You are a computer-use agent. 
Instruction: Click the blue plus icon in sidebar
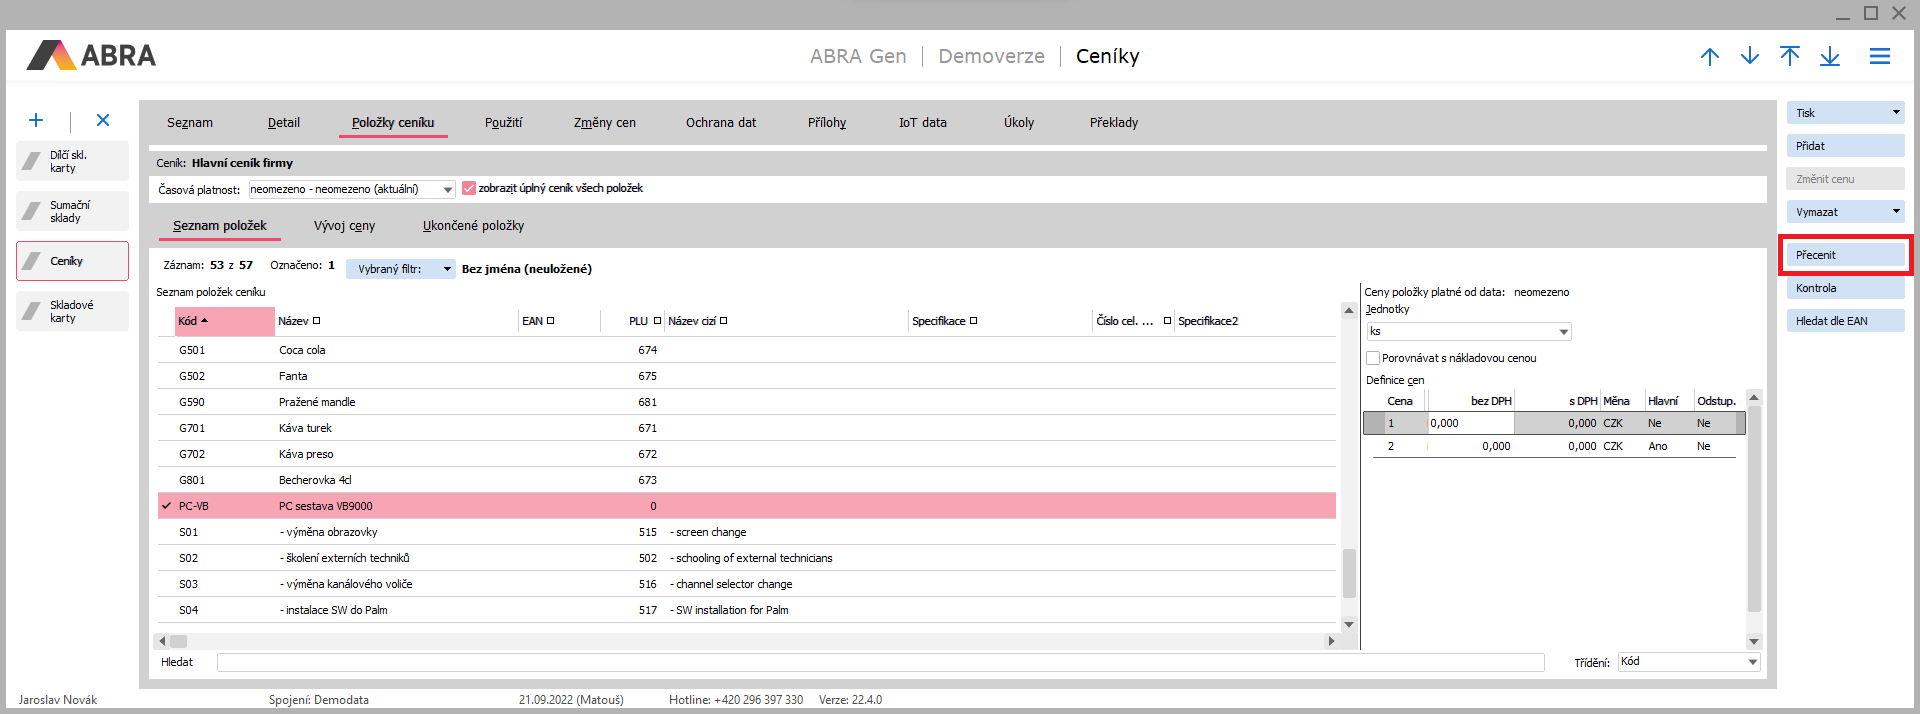(x=36, y=120)
